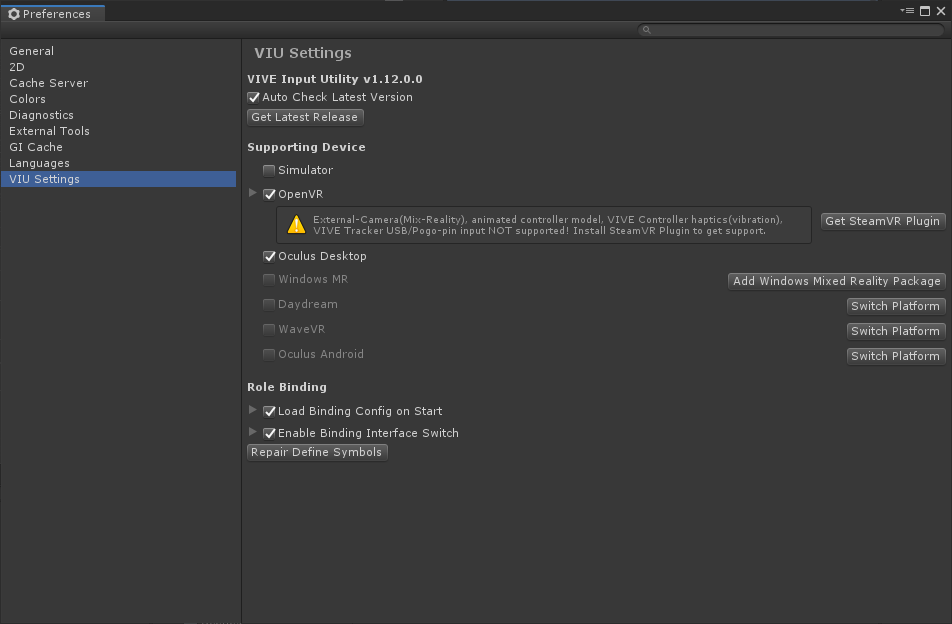Click Add Windows Mixed Reality Package

click(x=837, y=281)
